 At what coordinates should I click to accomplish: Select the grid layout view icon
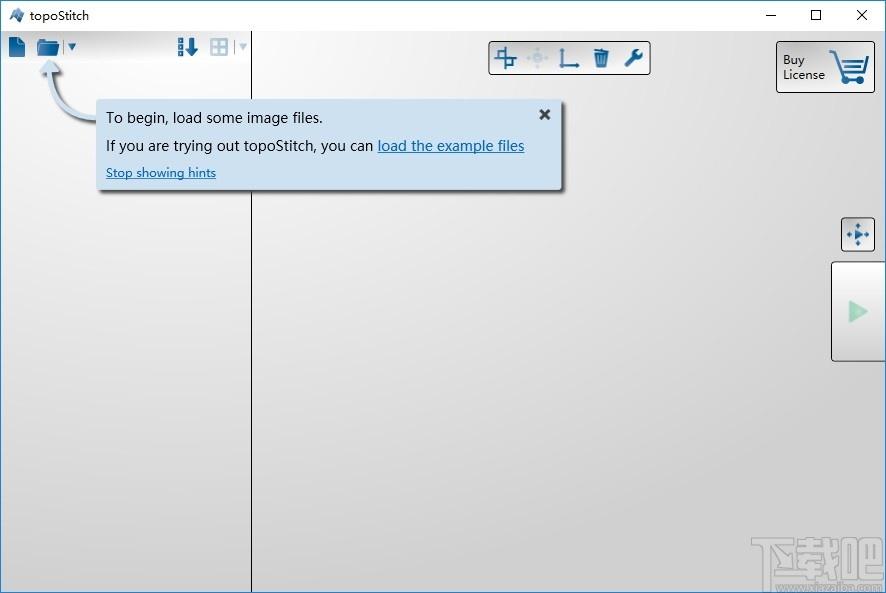[x=219, y=47]
